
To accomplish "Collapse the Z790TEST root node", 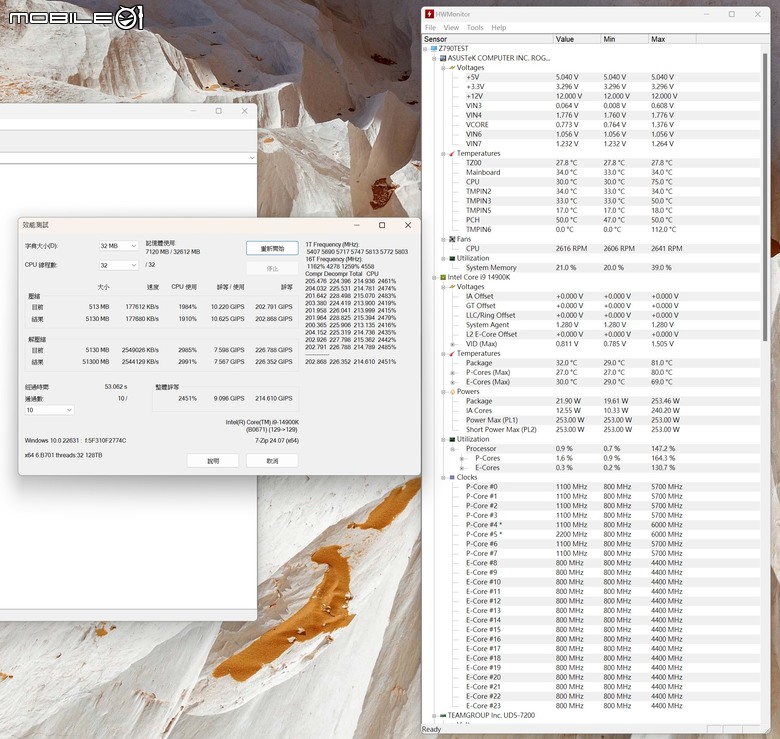I will tap(426, 49).
